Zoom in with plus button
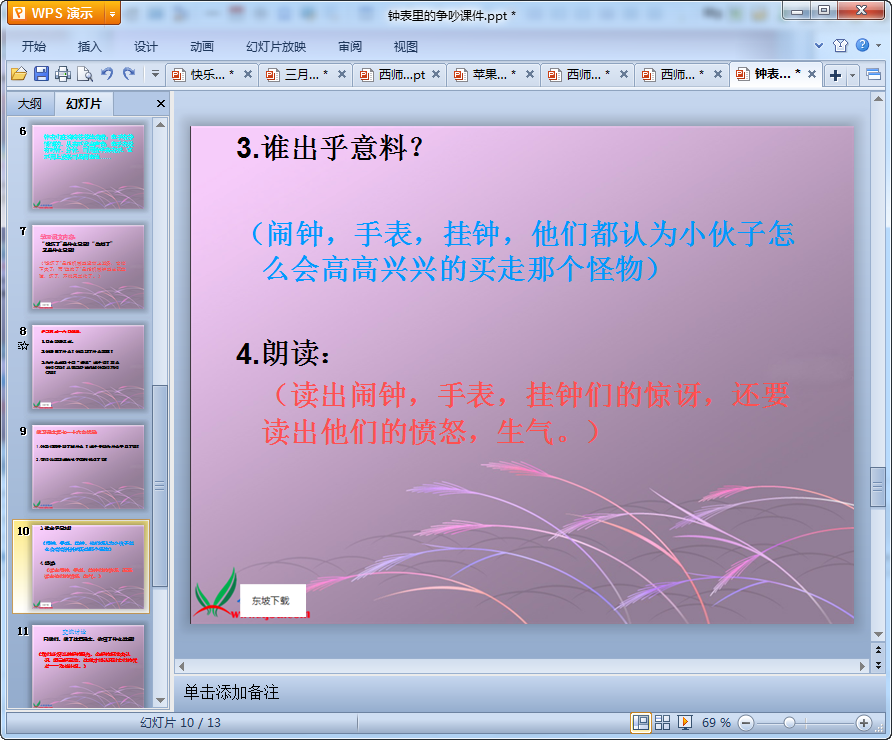Viewport: 892px width, 740px height. 864,723
